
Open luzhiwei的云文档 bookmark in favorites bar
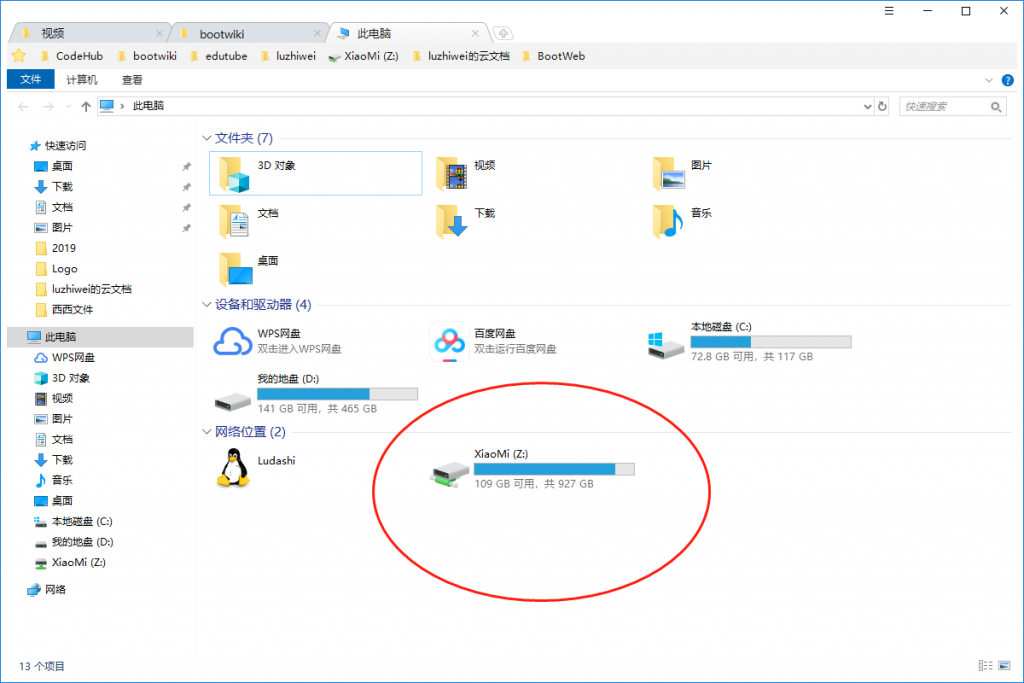pyautogui.click(x=461, y=56)
